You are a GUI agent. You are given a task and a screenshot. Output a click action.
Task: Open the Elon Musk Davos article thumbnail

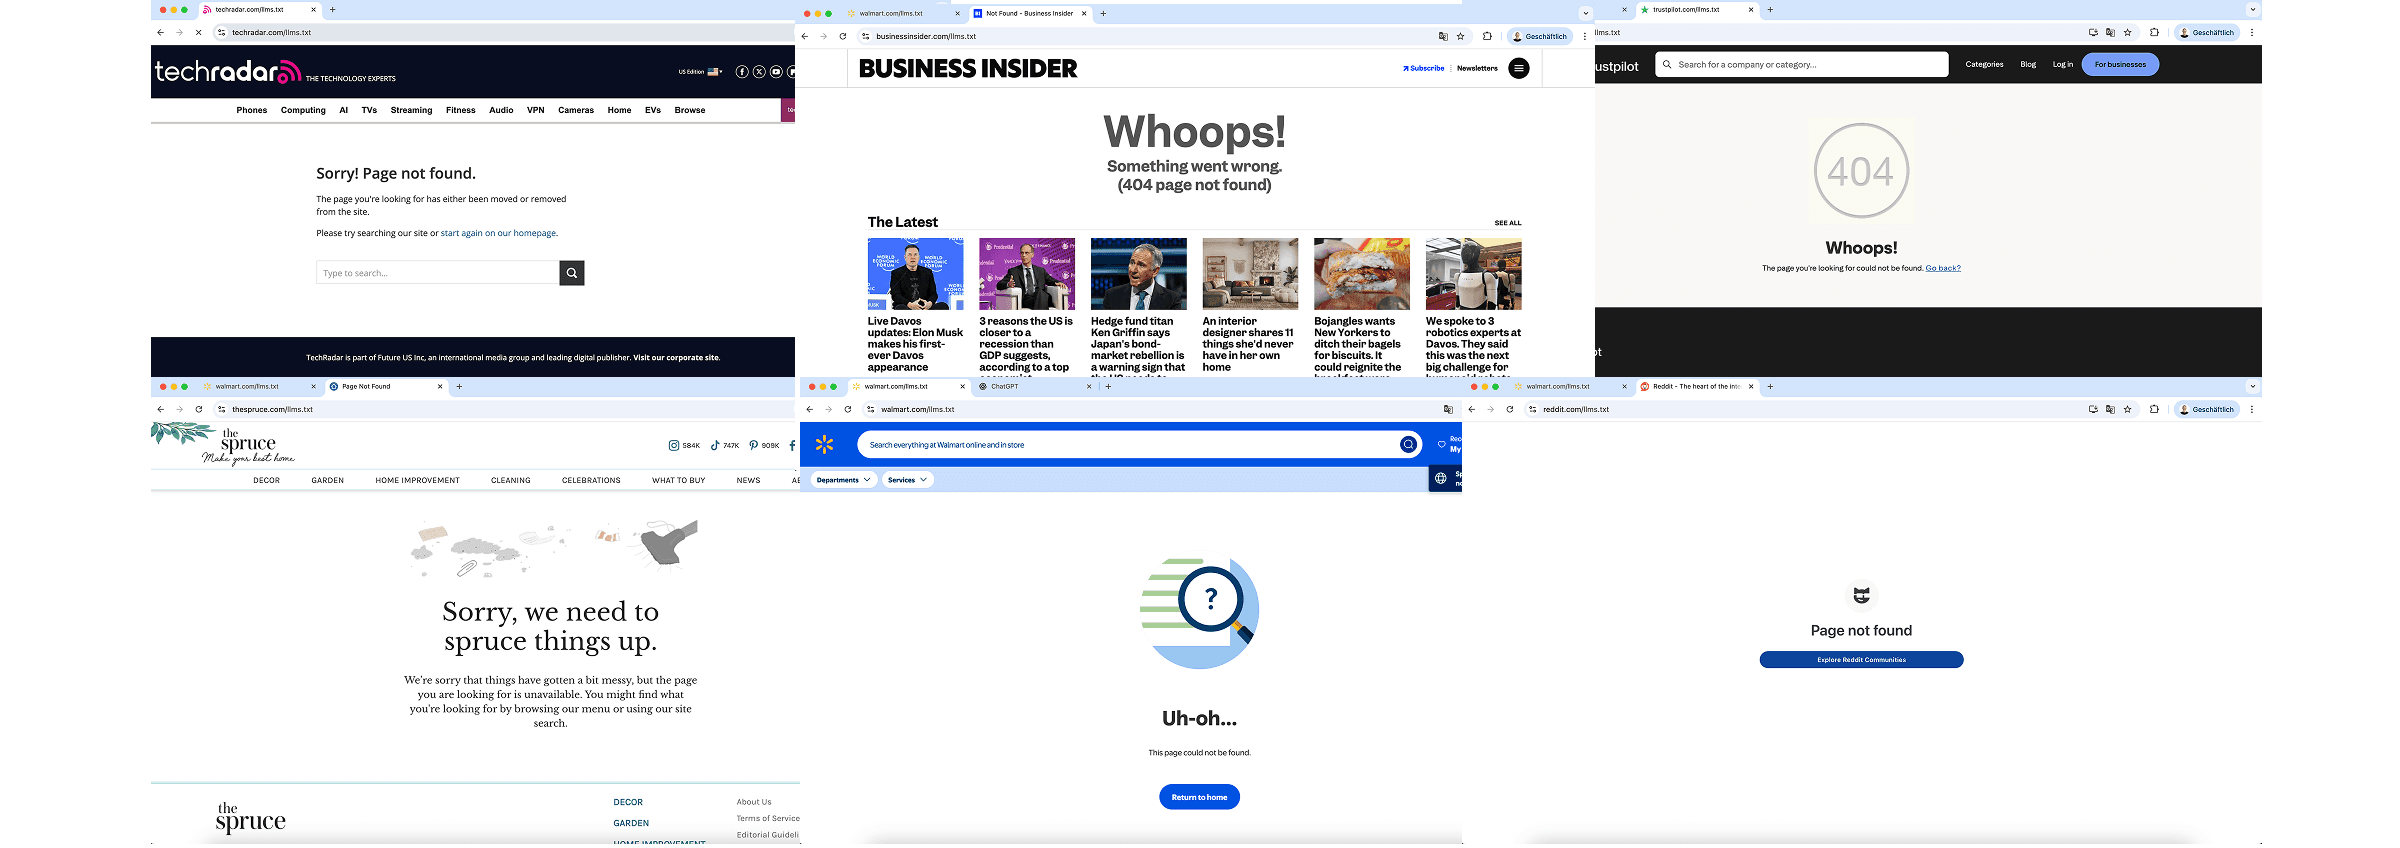(915, 274)
